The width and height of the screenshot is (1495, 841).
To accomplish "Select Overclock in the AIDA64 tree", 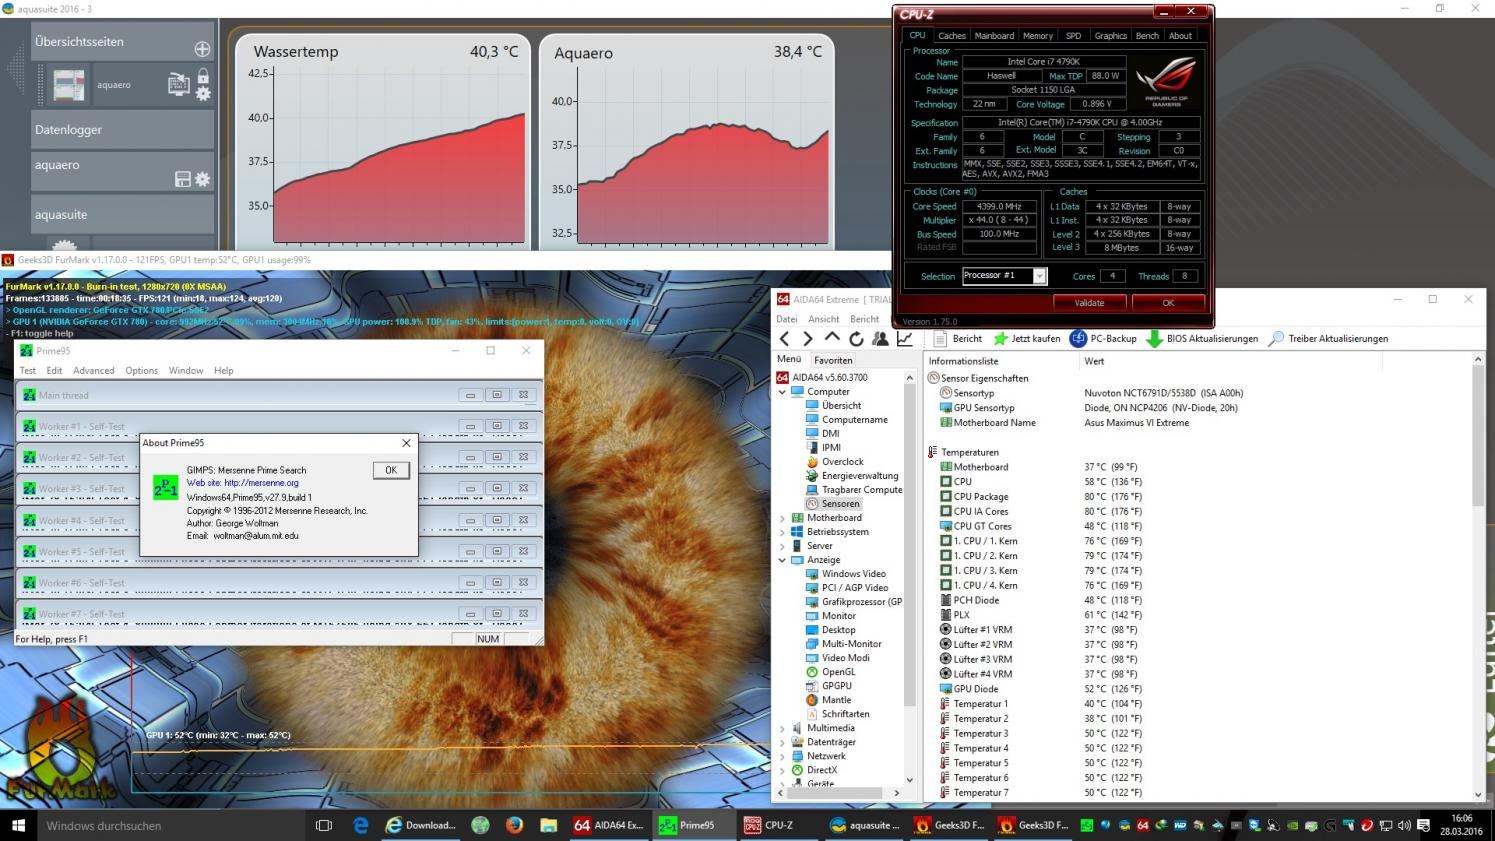I will click(842, 462).
